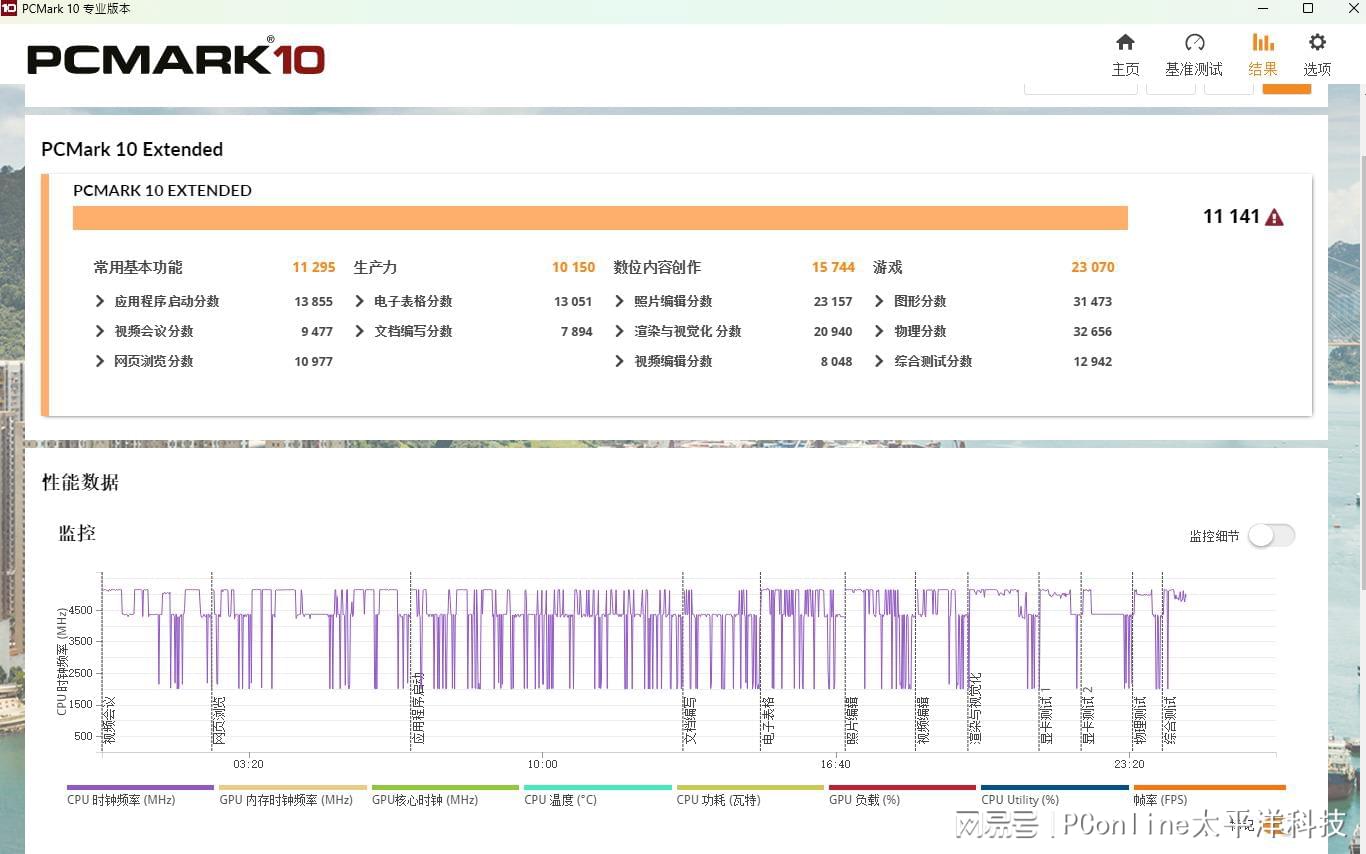
Task: Click the overall score 11 141
Action: (x=1231, y=217)
